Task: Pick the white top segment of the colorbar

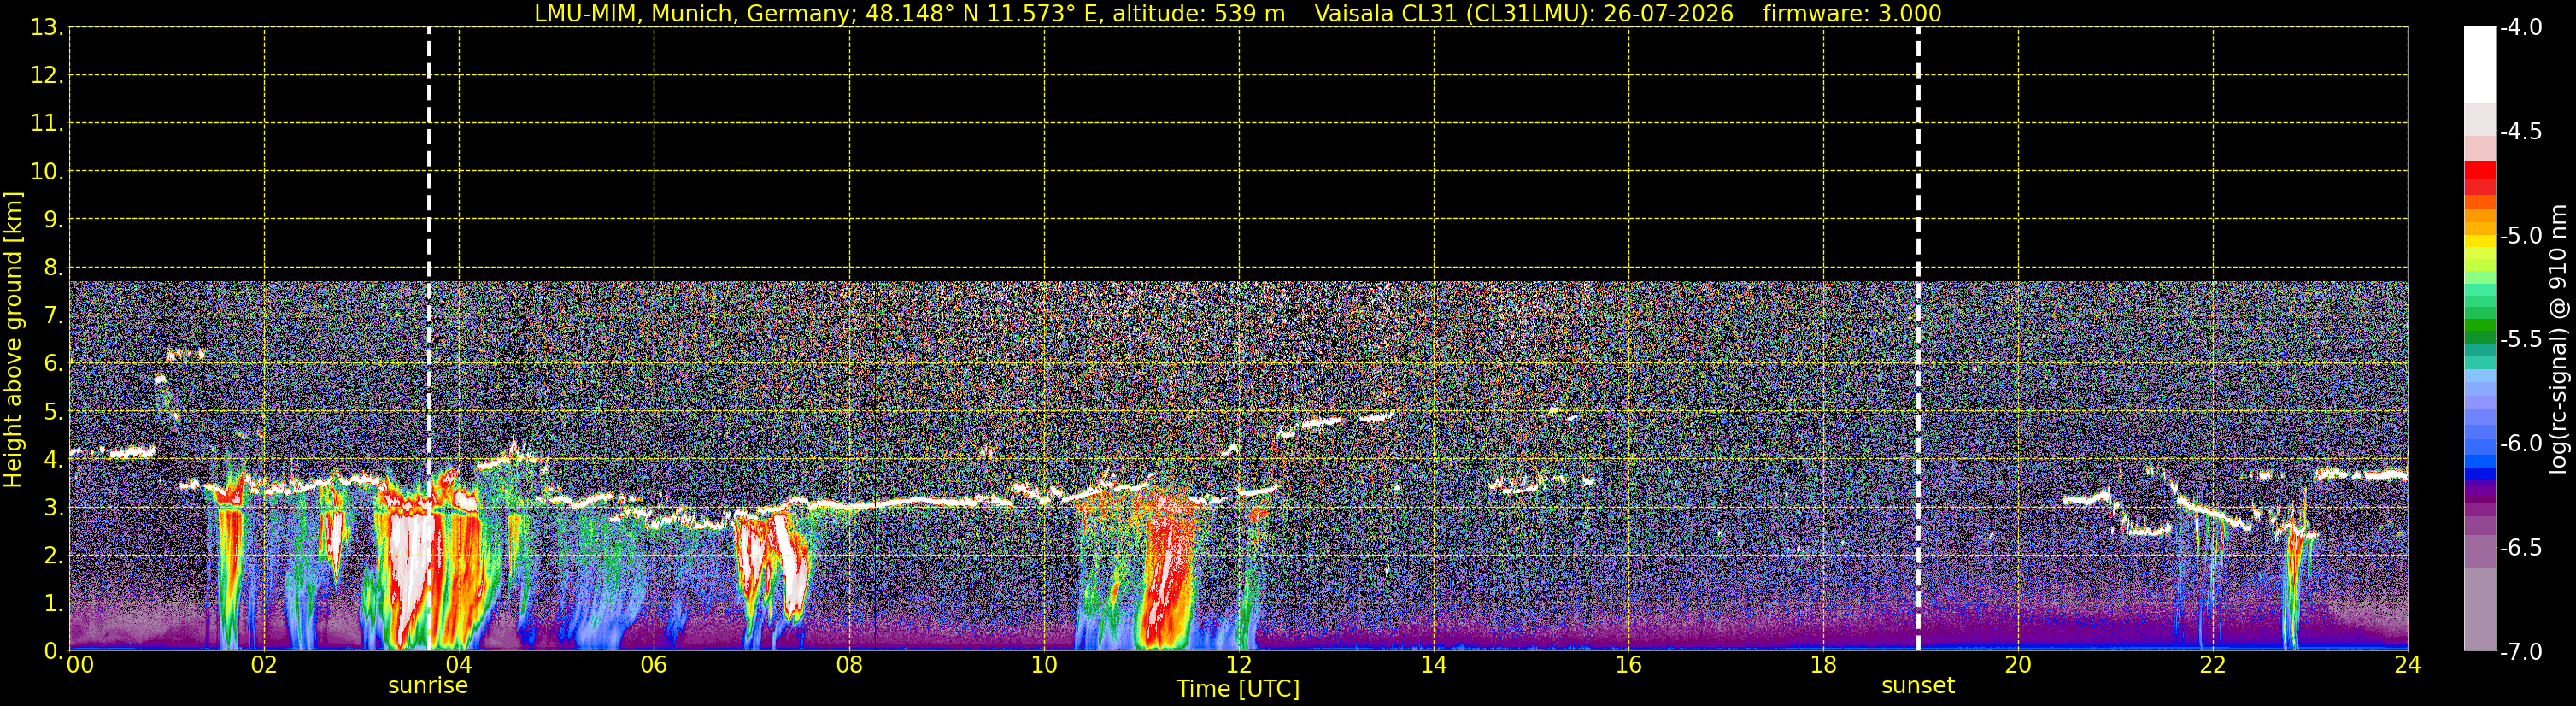Action: click(x=2480, y=65)
